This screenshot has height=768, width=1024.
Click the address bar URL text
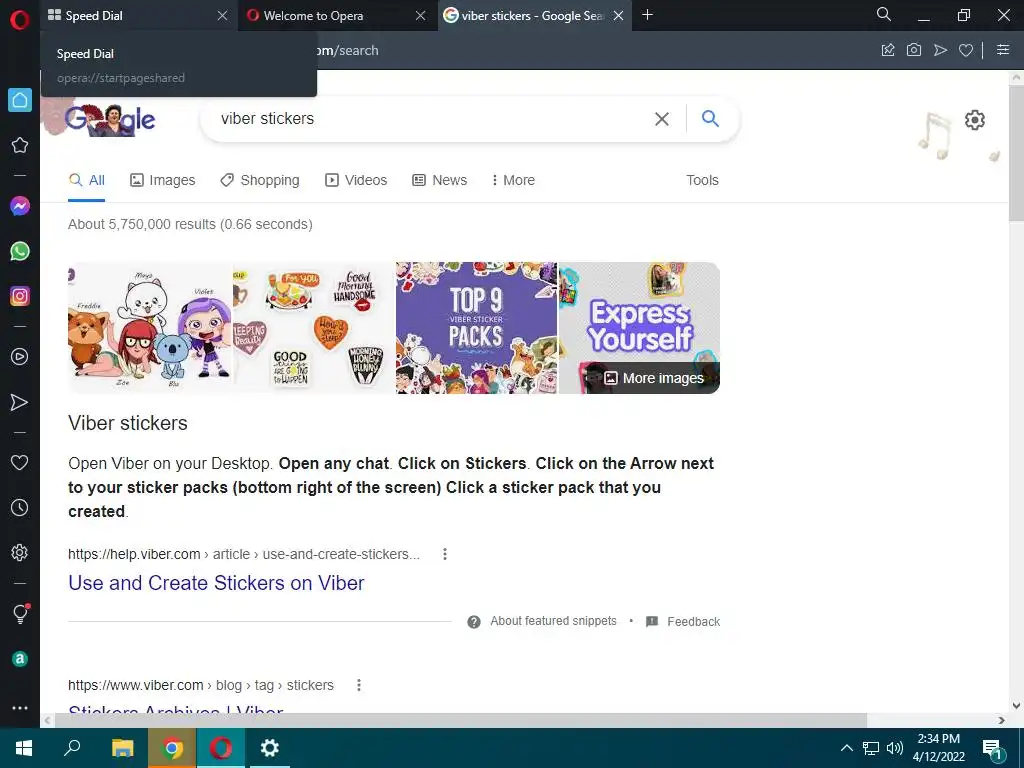pyautogui.click(x=347, y=50)
